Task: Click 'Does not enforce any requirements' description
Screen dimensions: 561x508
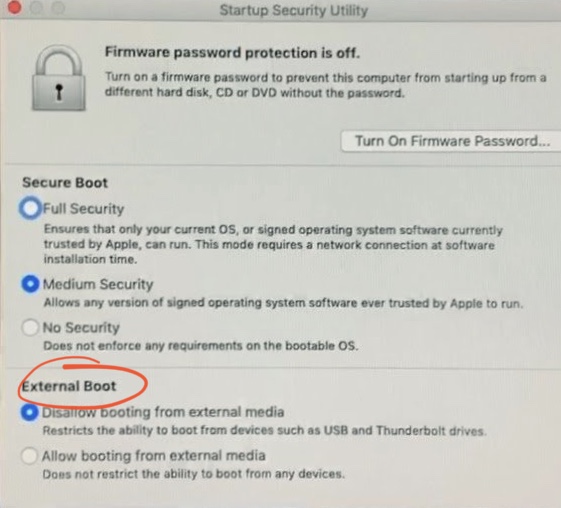Action: pyautogui.click(x=201, y=346)
